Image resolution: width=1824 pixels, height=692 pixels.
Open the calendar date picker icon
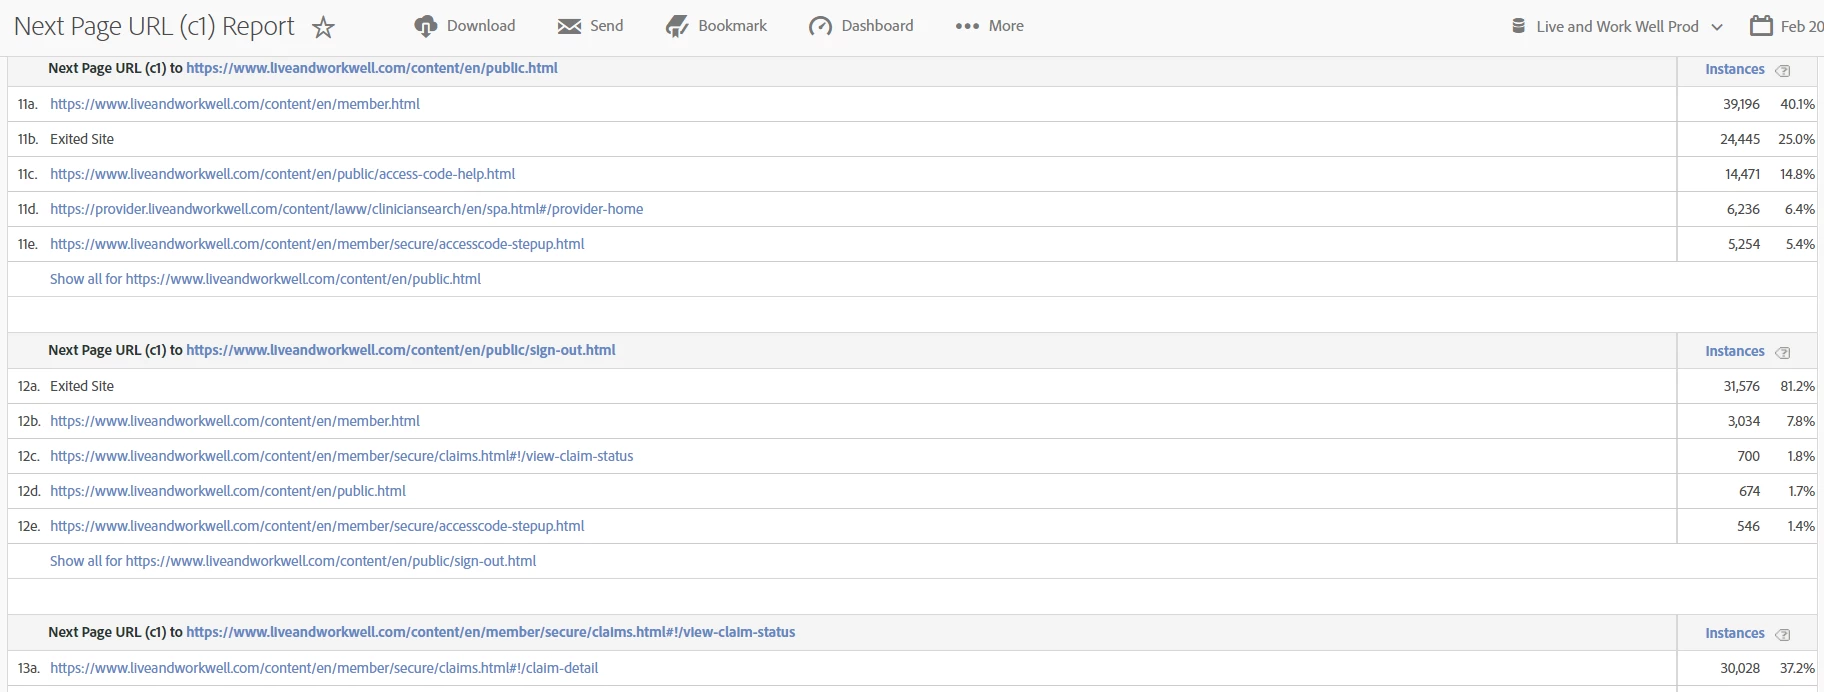[x=1761, y=26]
